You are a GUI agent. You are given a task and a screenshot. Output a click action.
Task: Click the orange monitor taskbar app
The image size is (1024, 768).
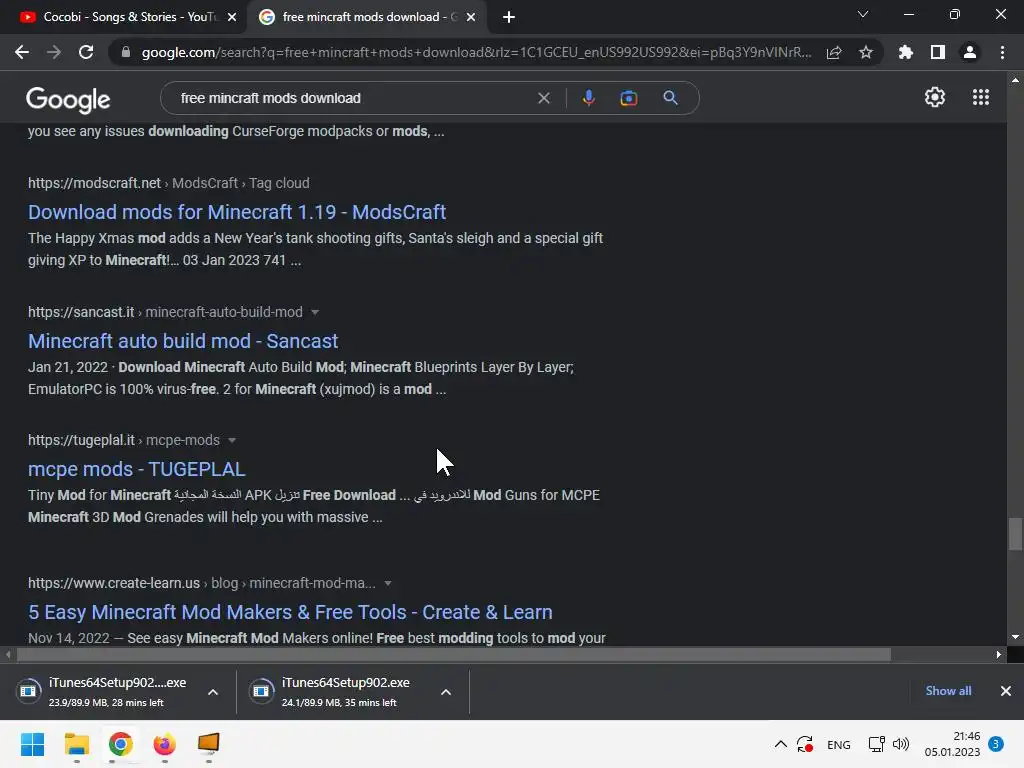point(208,744)
